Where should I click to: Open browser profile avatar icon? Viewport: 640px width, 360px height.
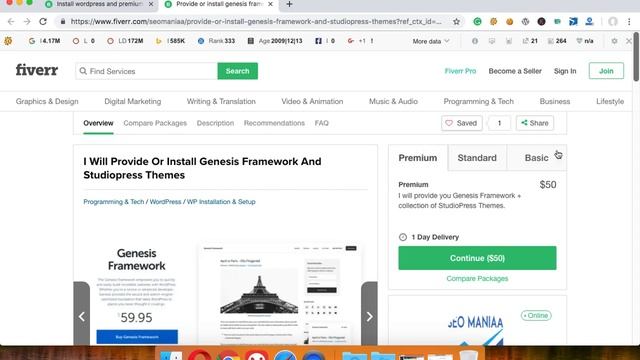613,22
